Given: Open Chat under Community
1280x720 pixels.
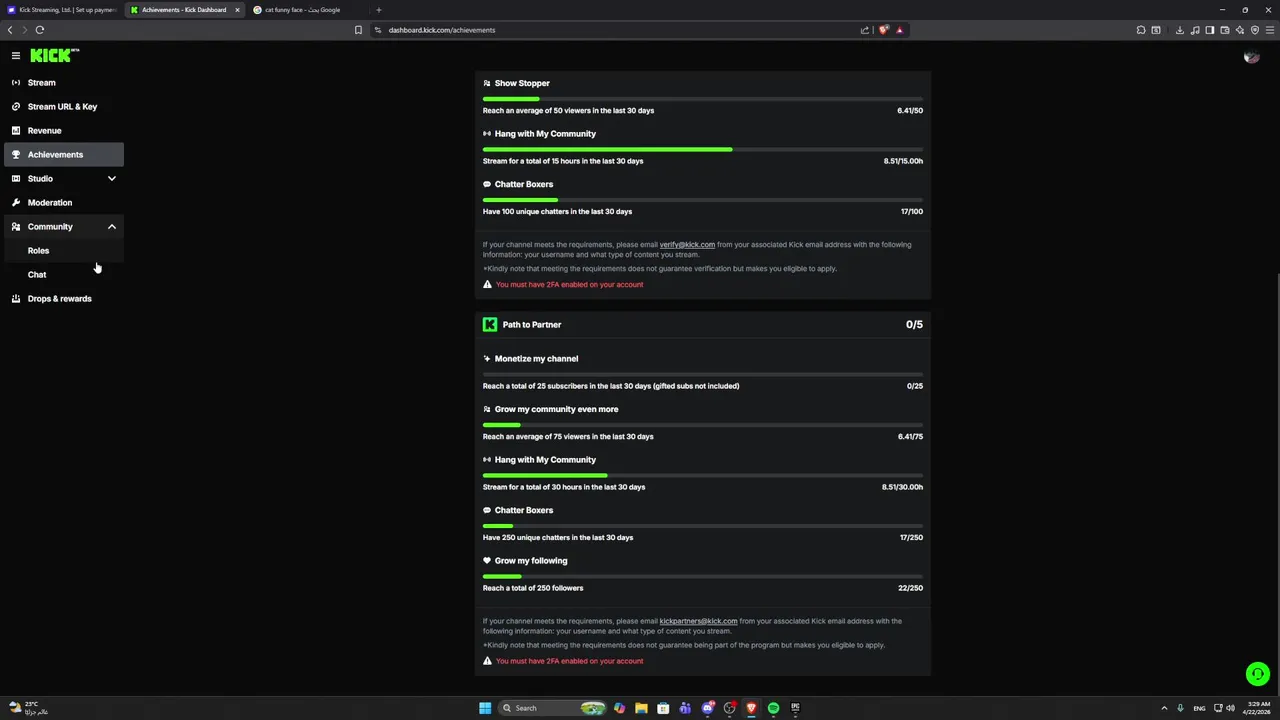Looking at the screenshot, I should click(64, 275).
